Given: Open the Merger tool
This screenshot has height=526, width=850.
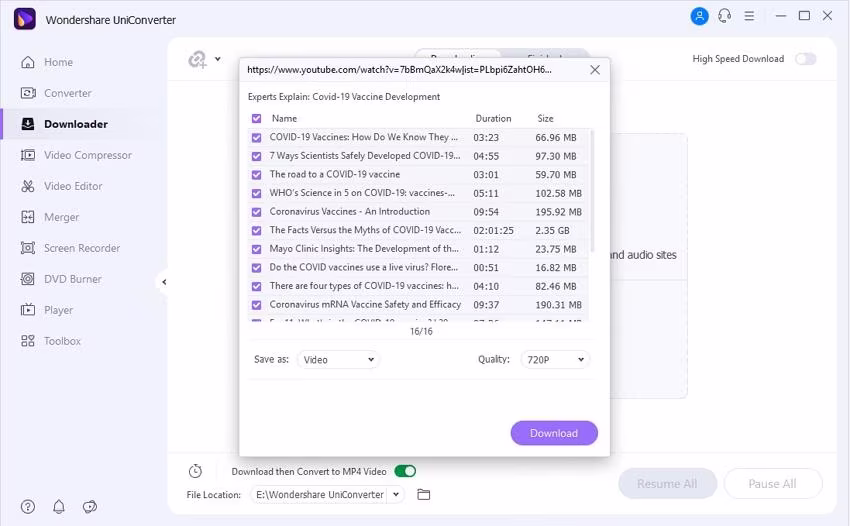Looking at the screenshot, I should [x=61, y=217].
